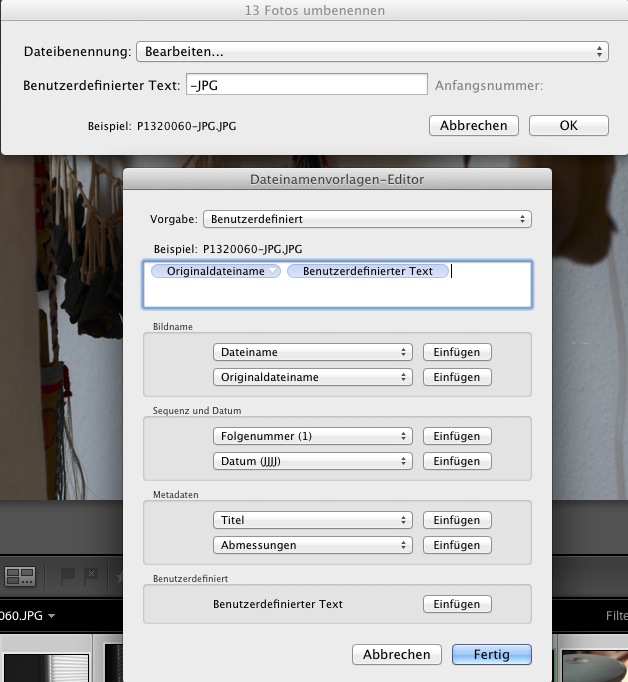Click Einfügen next to Dateiname
This screenshot has height=682, width=628.
click(457, 352)
